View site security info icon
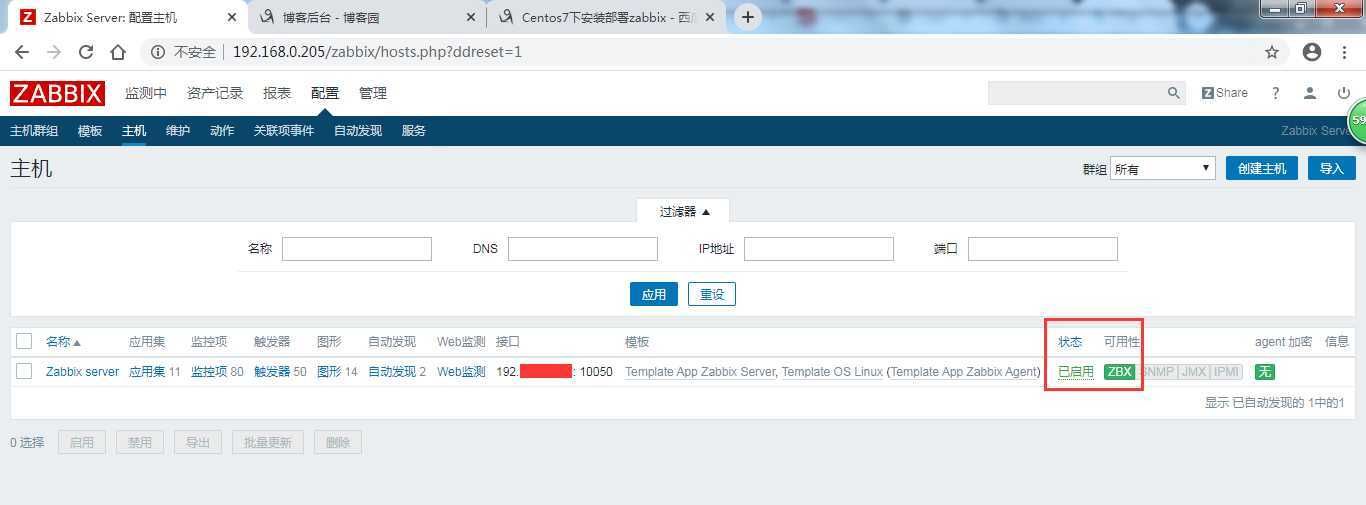1366x505 pixels. tap(158, 52)
